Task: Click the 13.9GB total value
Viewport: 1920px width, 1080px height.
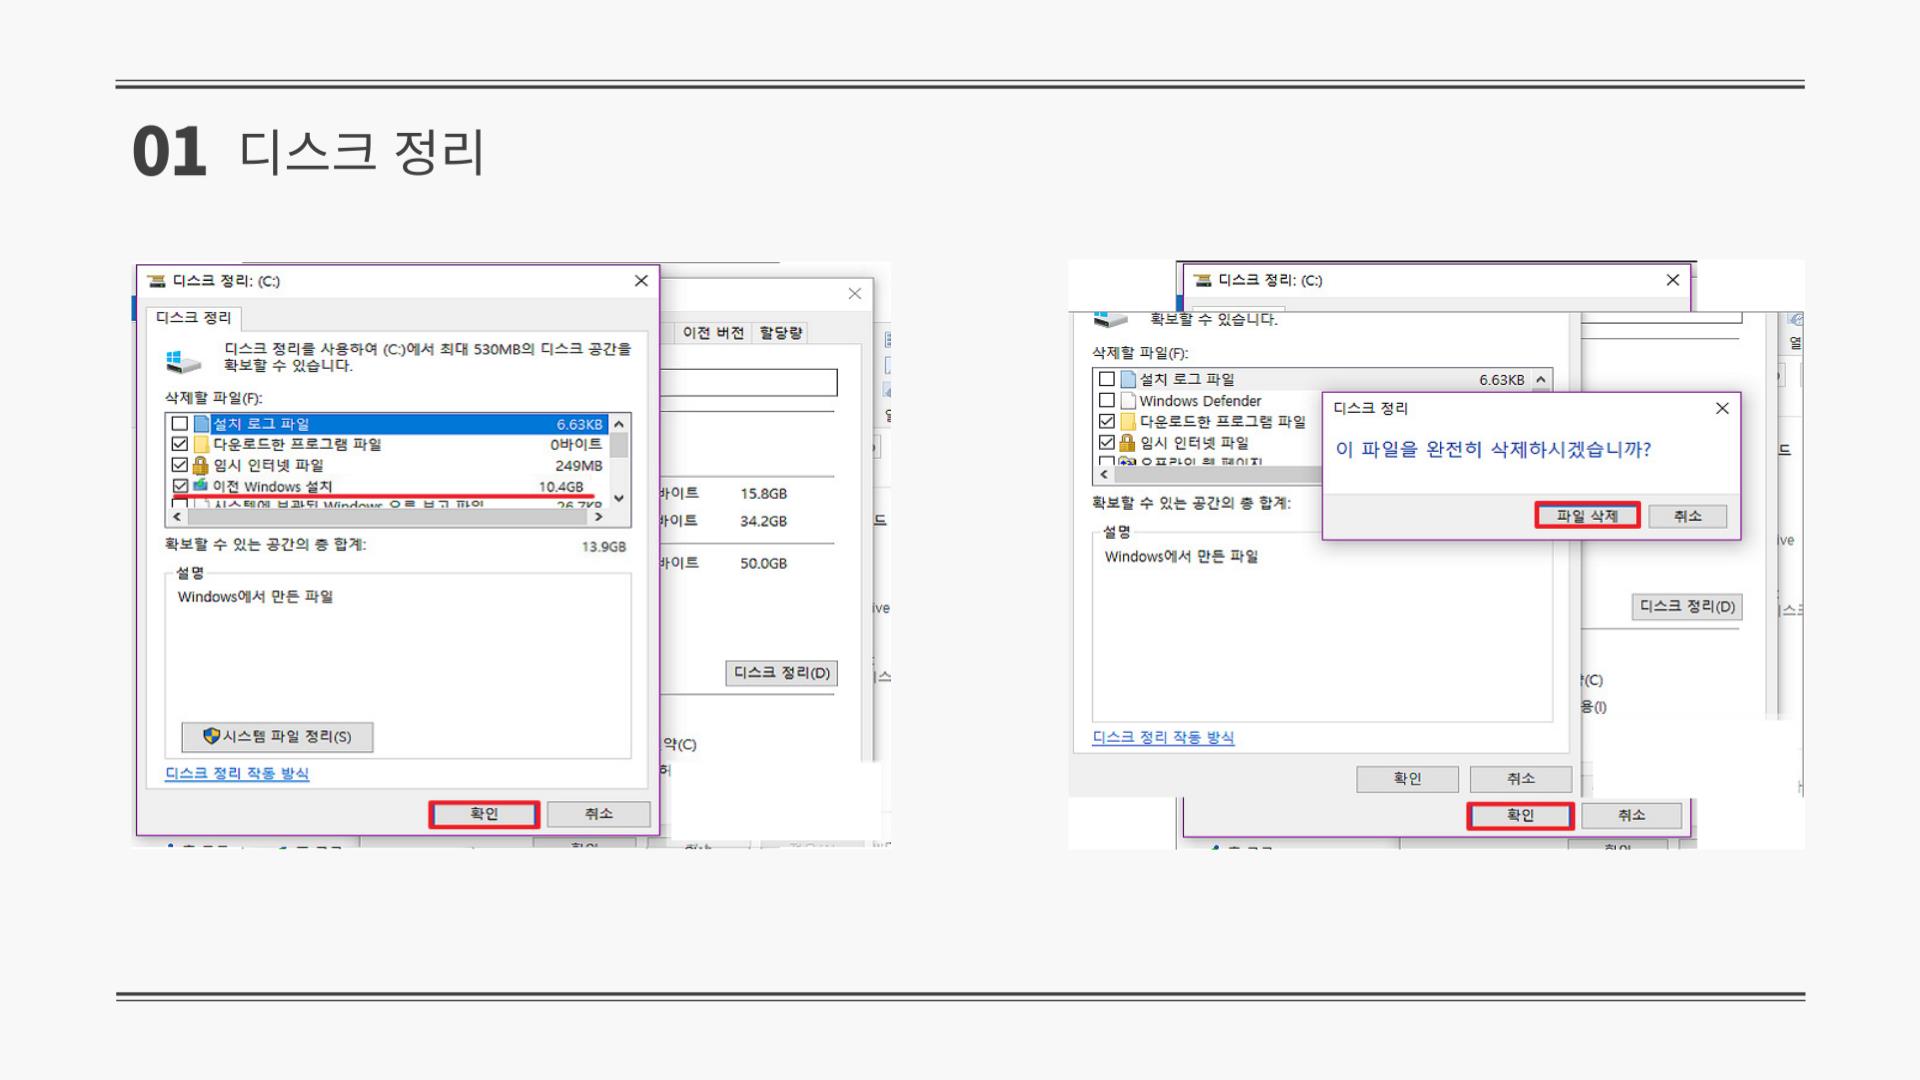Action: point(603,546)
